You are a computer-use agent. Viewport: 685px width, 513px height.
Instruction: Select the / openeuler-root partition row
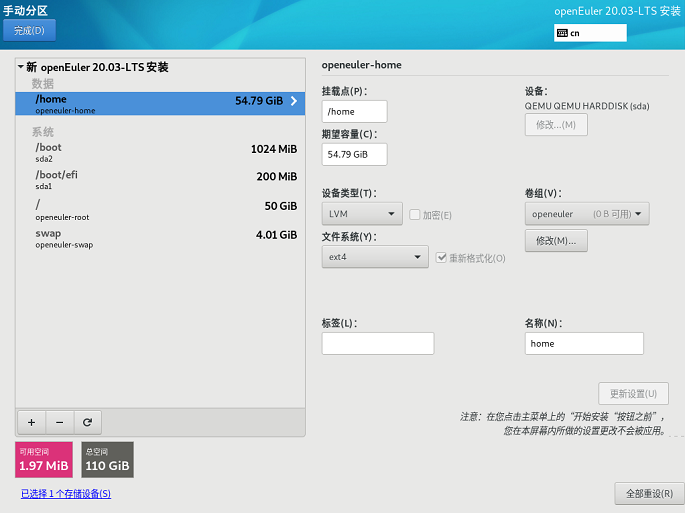pos(160,209)
